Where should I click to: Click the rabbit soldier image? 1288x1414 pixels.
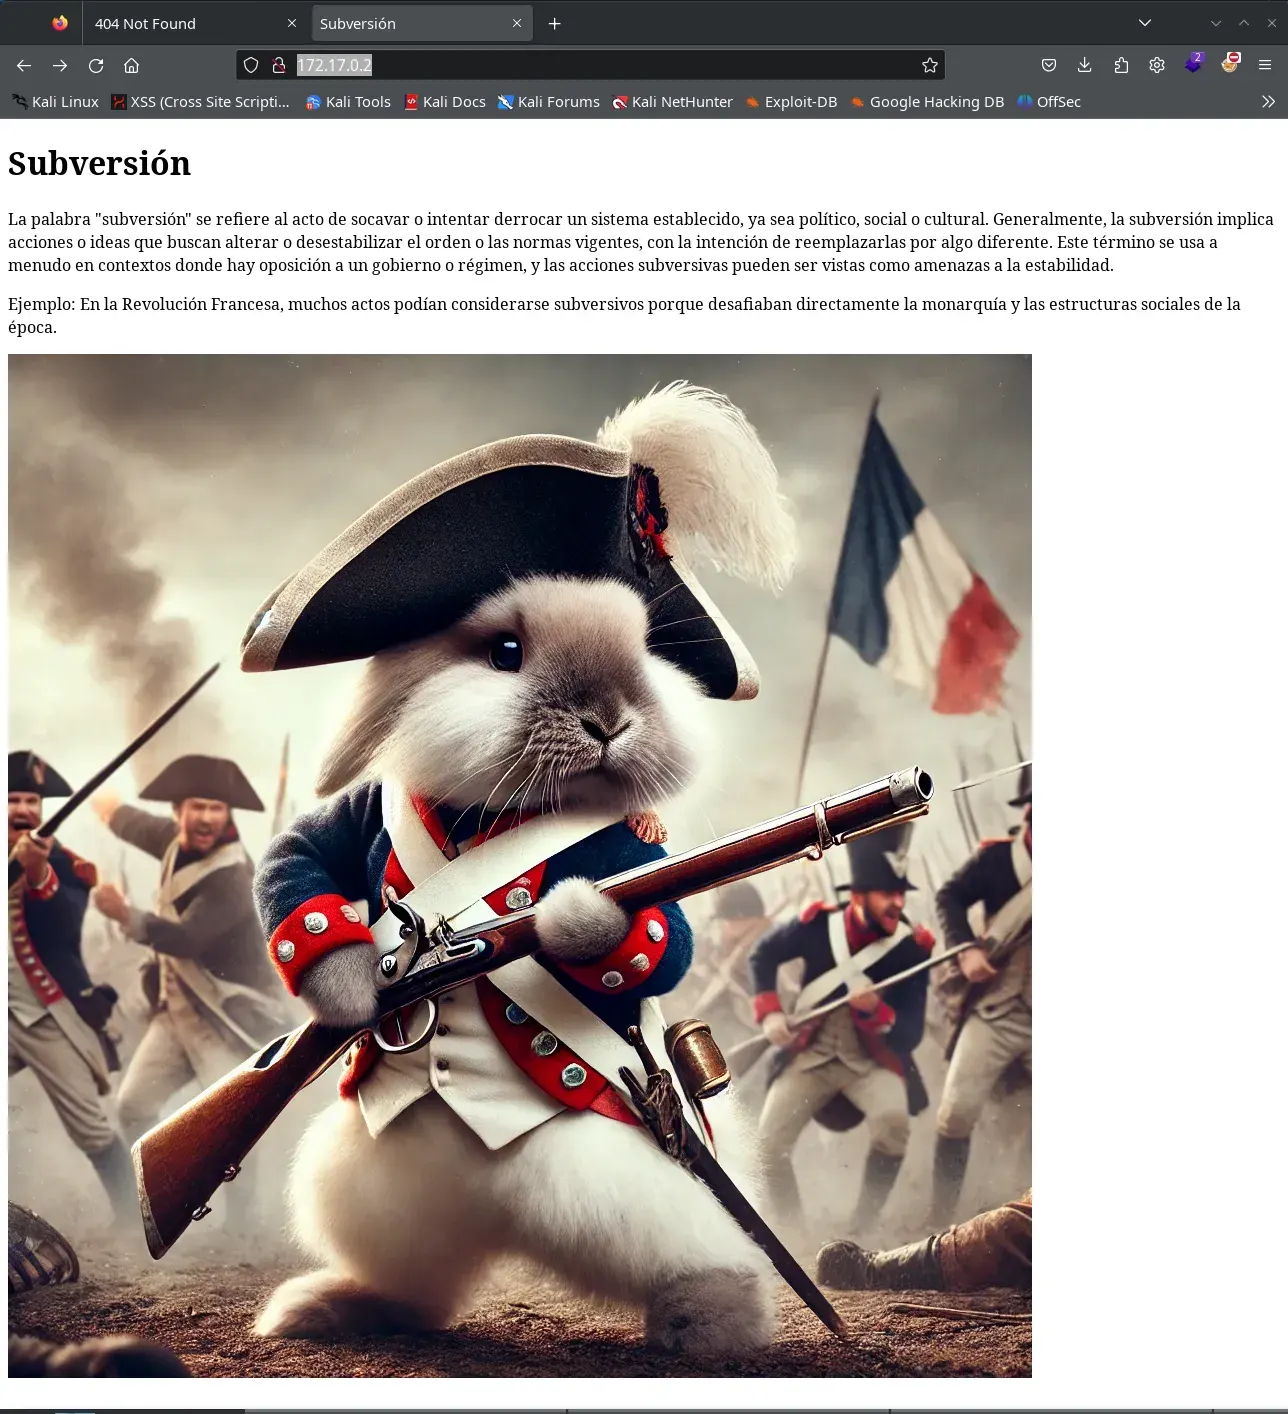tap(520, 866)
